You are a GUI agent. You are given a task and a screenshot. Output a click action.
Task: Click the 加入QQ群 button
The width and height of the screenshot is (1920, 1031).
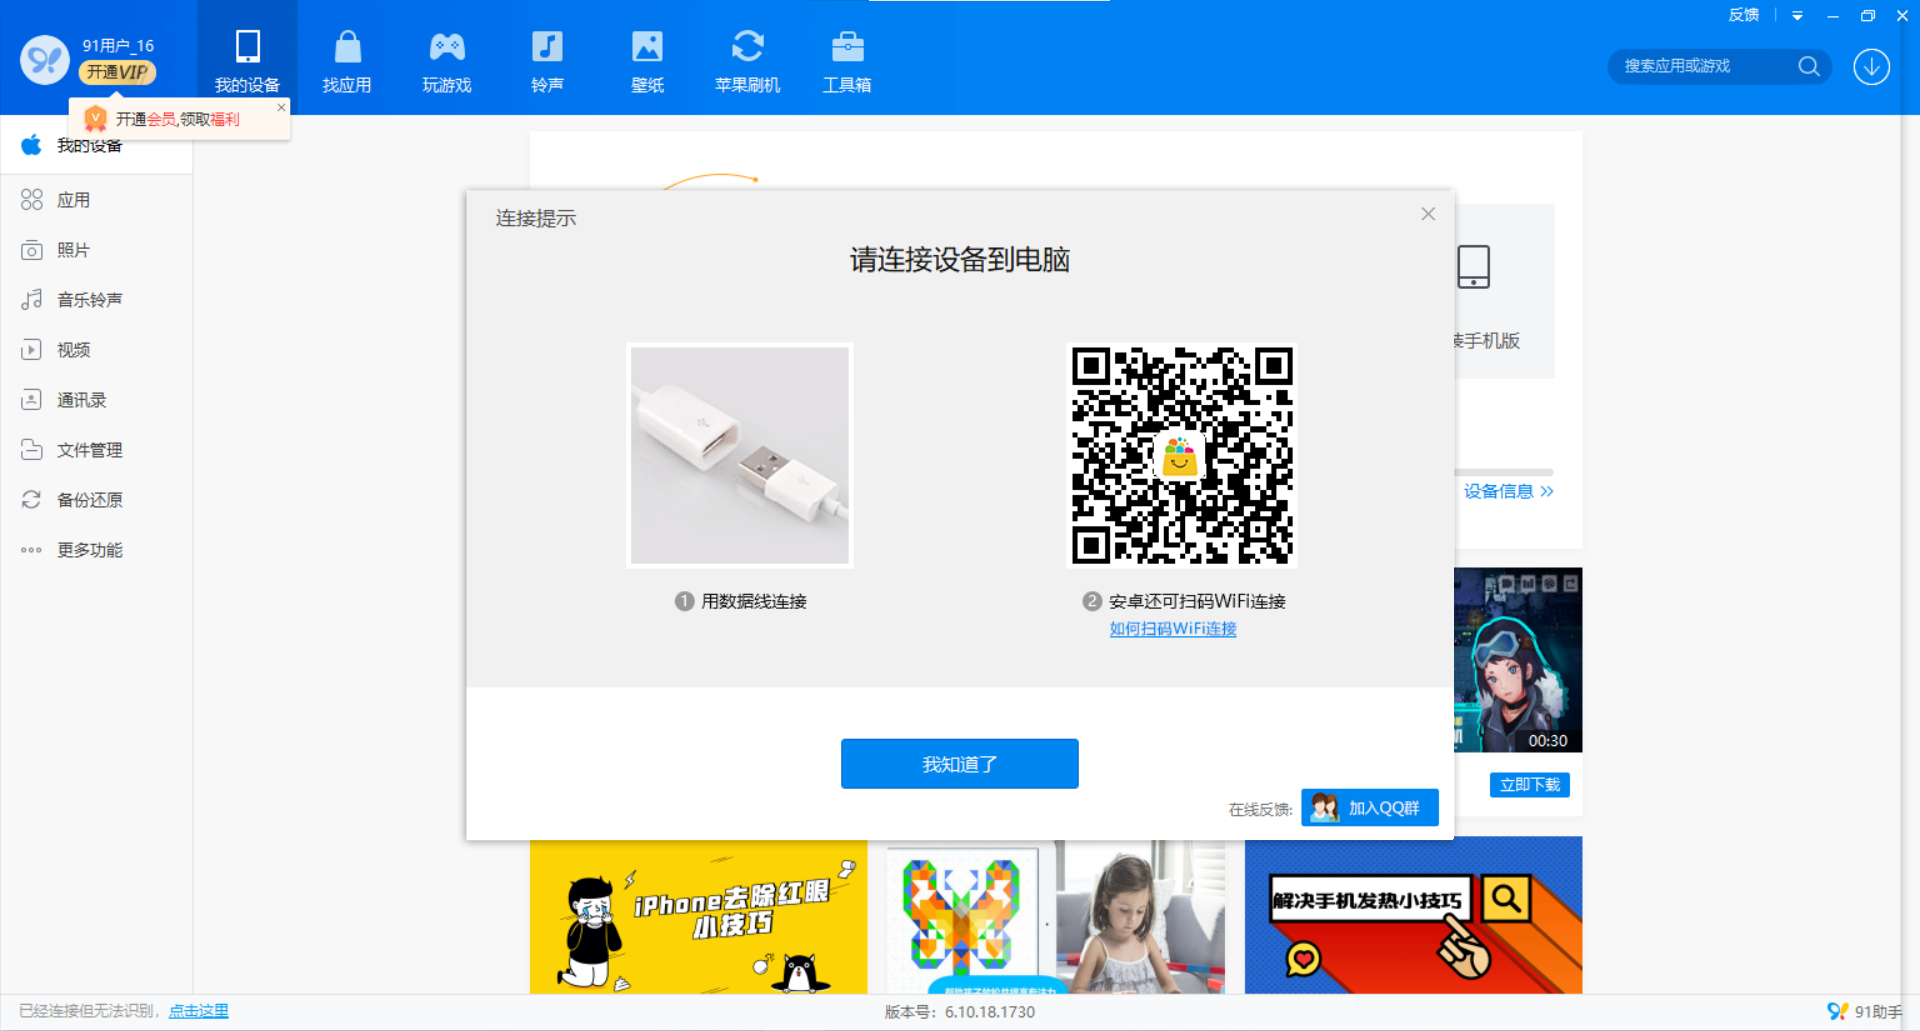(1369, 808)
